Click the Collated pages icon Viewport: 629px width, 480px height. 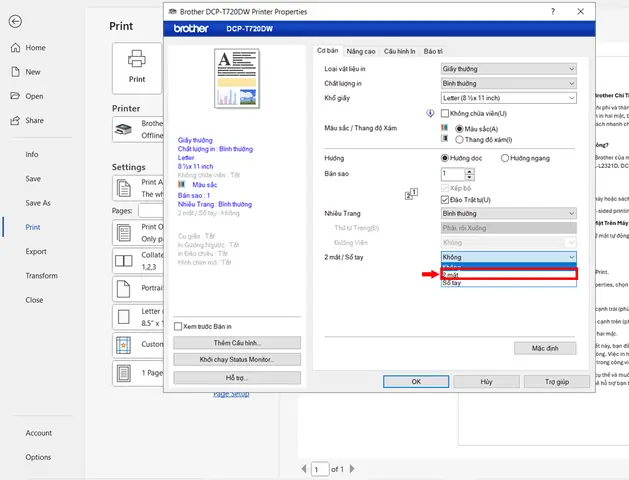tap(124, 261)
